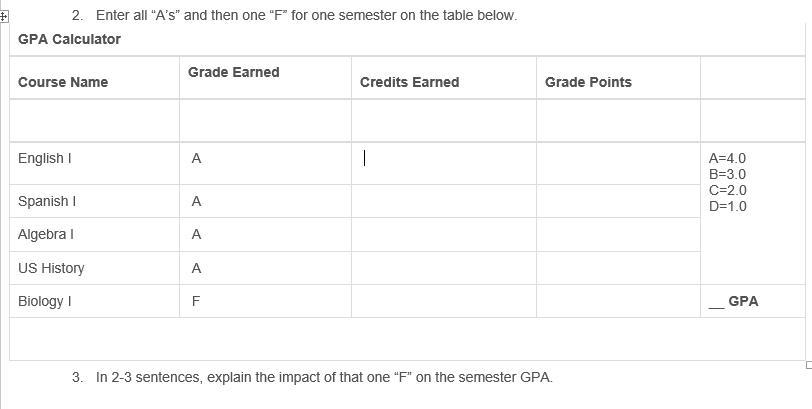Click the Credits Earned cell for Biology I
Viewport: 812px width, 409px height.
(x=444, y=301)
